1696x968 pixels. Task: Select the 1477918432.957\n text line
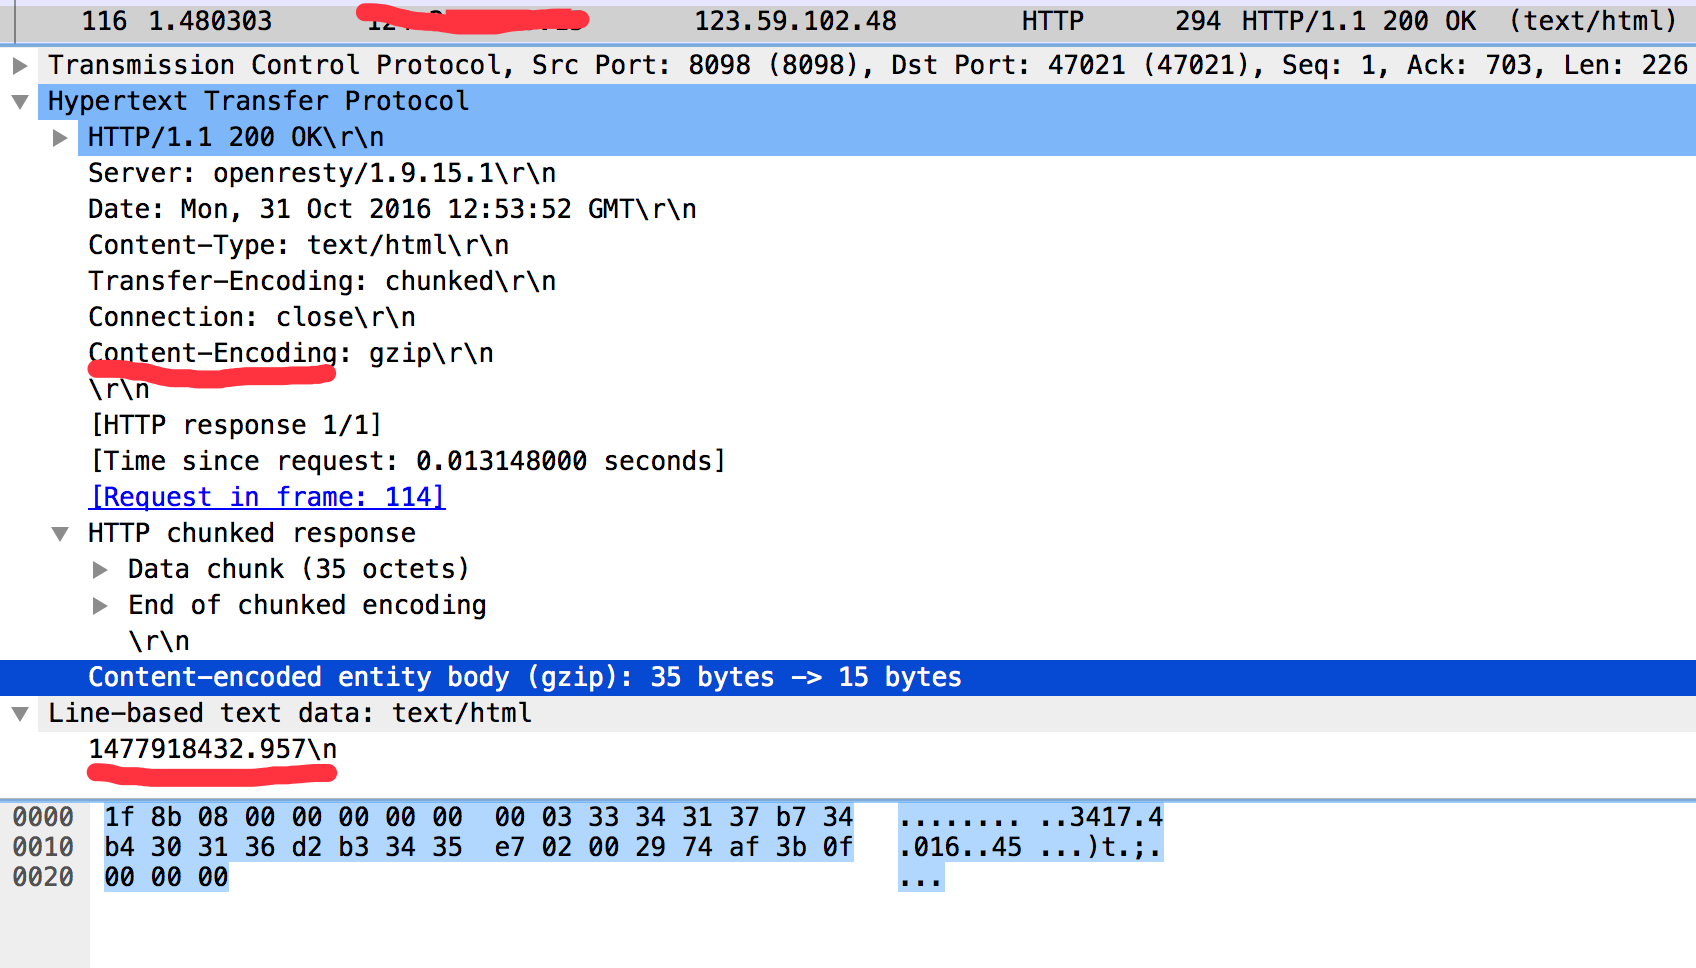point(212,749)
